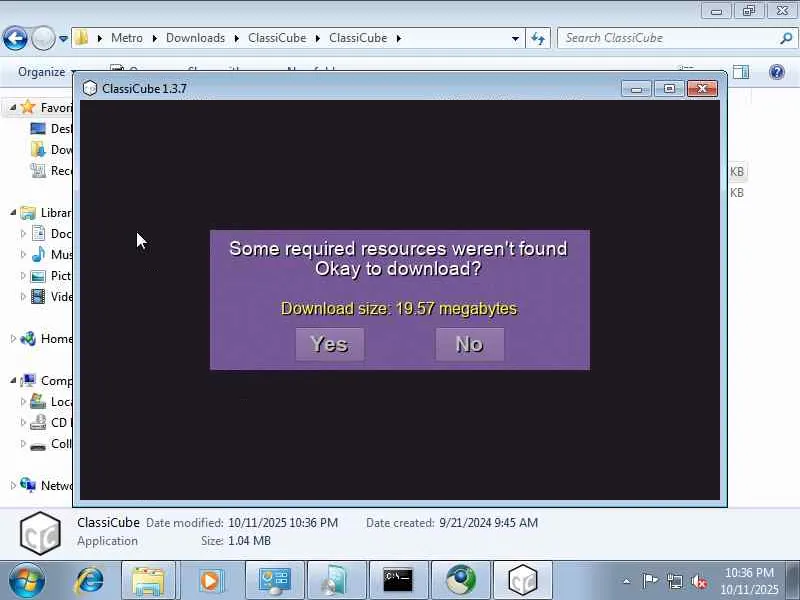The height and width of the screenshot is (600, 800).
Task: Maximize the ClassiCube game window
Action: (669, 89)
